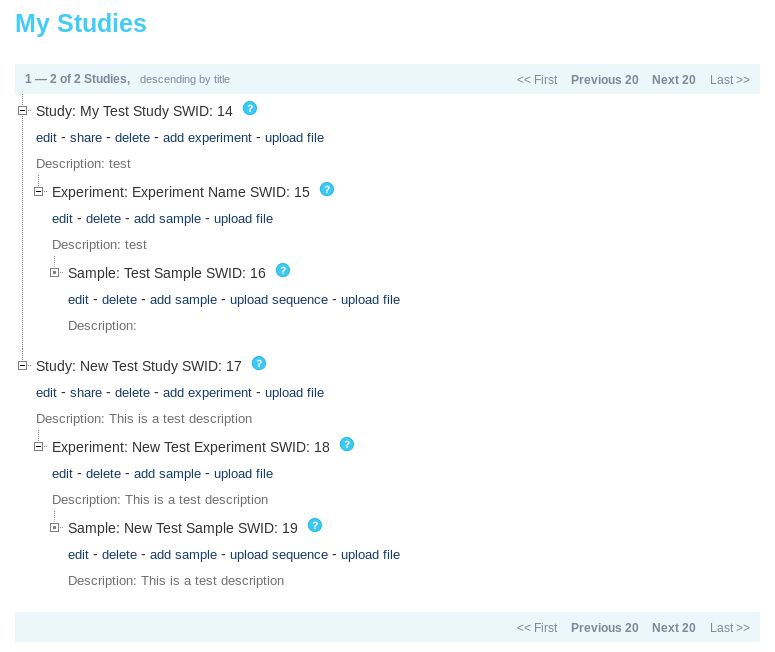Open help icon for New Test Sample
This screenshot has height=652, width=775.
click(315, 525)
